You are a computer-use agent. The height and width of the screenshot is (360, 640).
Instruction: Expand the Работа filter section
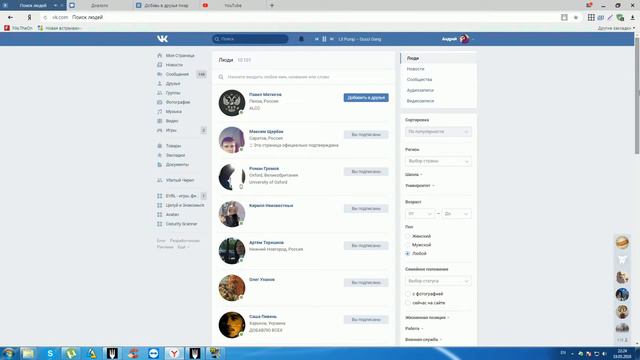pyautogui.click(x=414, y=328)
